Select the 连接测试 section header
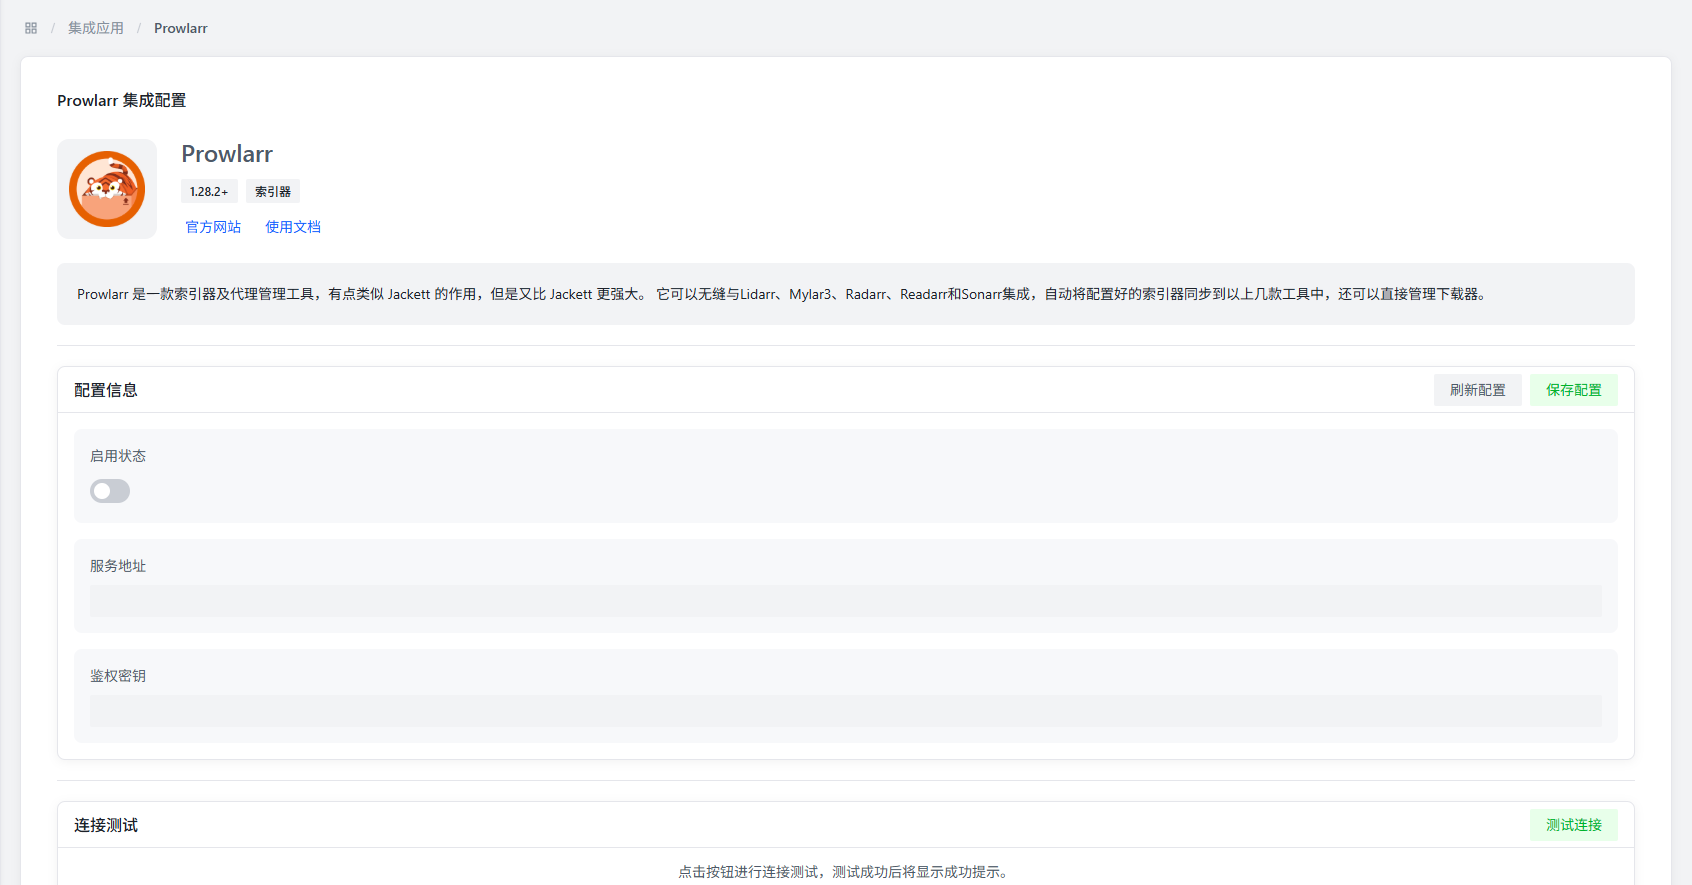1692x885 pixels. (106, 825)
